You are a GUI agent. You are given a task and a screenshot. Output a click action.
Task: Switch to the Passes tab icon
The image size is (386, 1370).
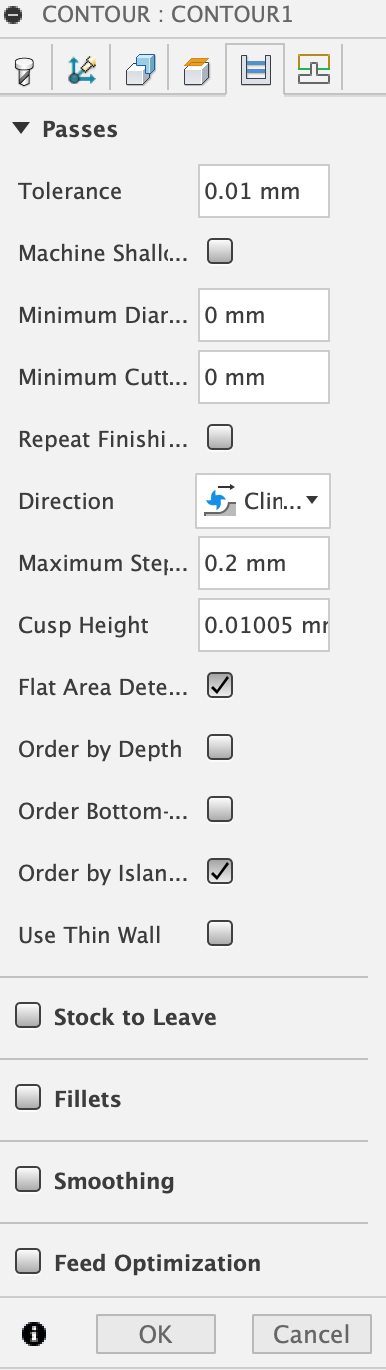point(255,70)
